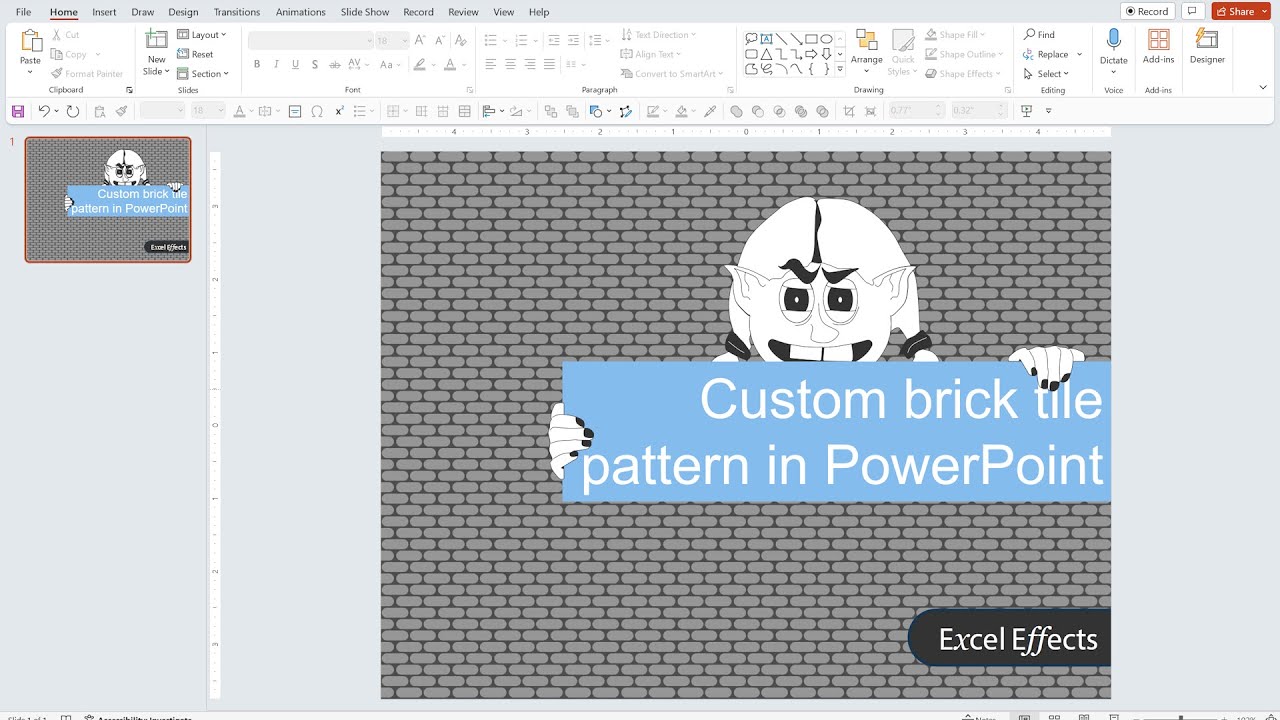Customize Quick Access Toolbar dropdown
The width and height of the screenshot is (1280, 720).
point(1048,111)
